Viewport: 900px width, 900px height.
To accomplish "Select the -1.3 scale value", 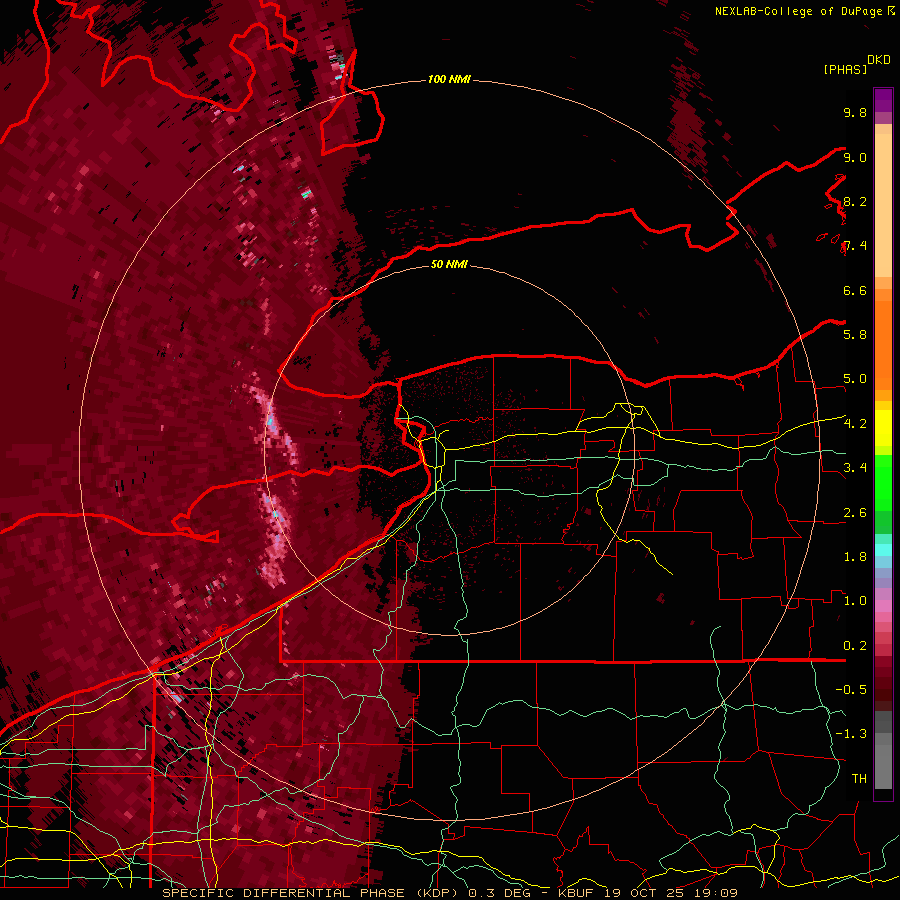I will click(x=851, y=734).
